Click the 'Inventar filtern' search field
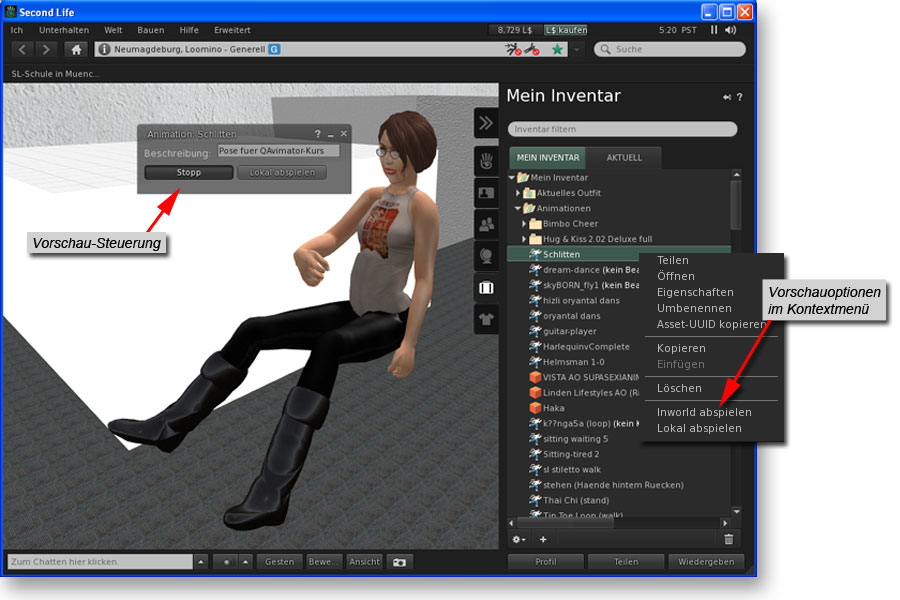Image resolution: width=900 pixels, height=600 pixels. [622, 129]
